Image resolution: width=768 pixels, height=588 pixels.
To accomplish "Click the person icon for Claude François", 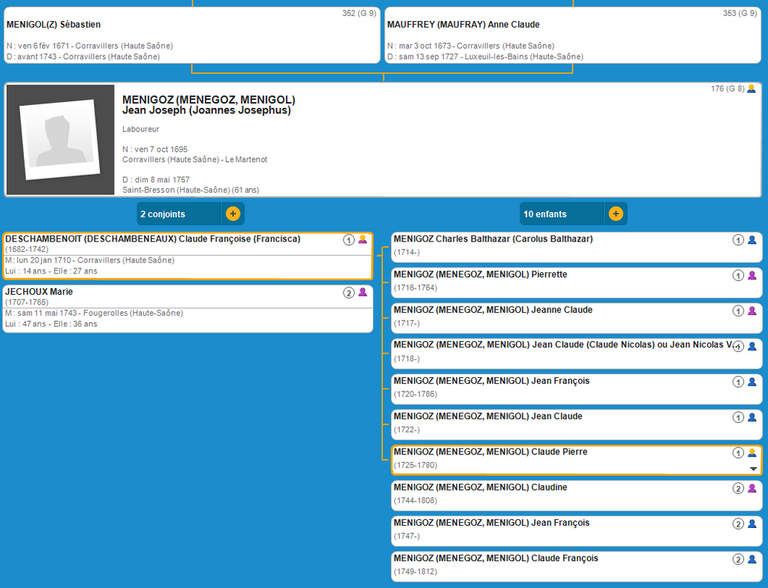I will click(752, 559).
